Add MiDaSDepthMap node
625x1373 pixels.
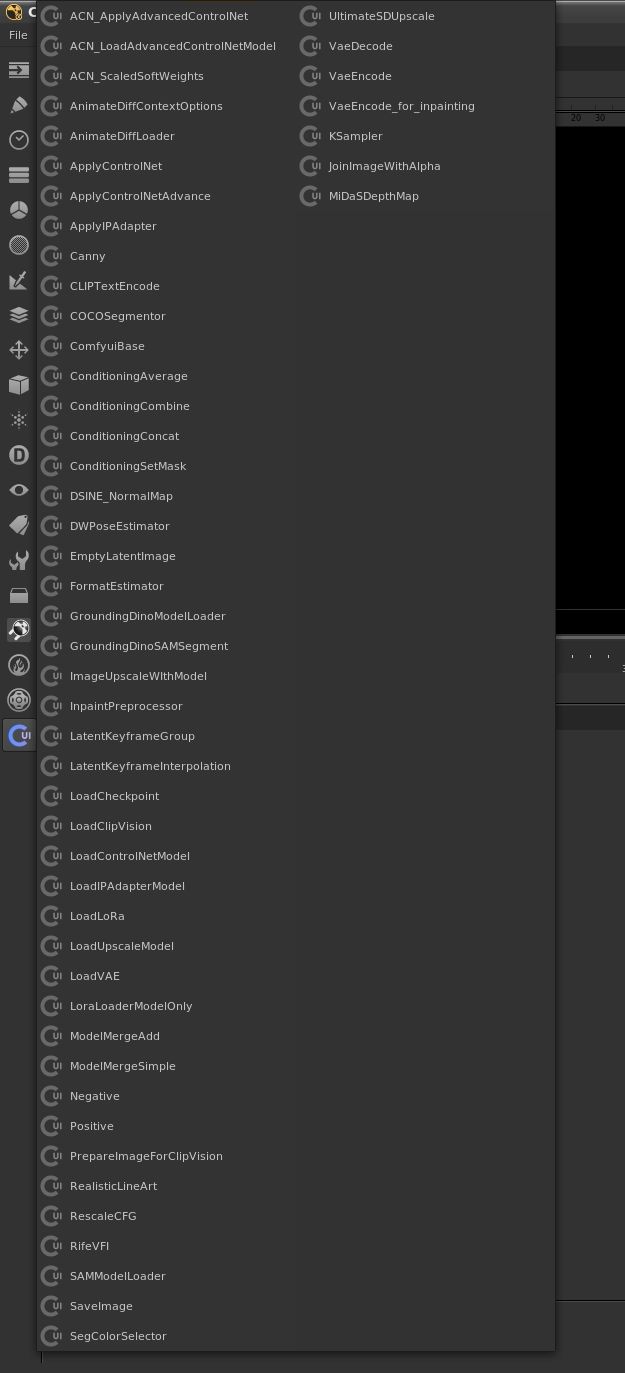(373, 196)
